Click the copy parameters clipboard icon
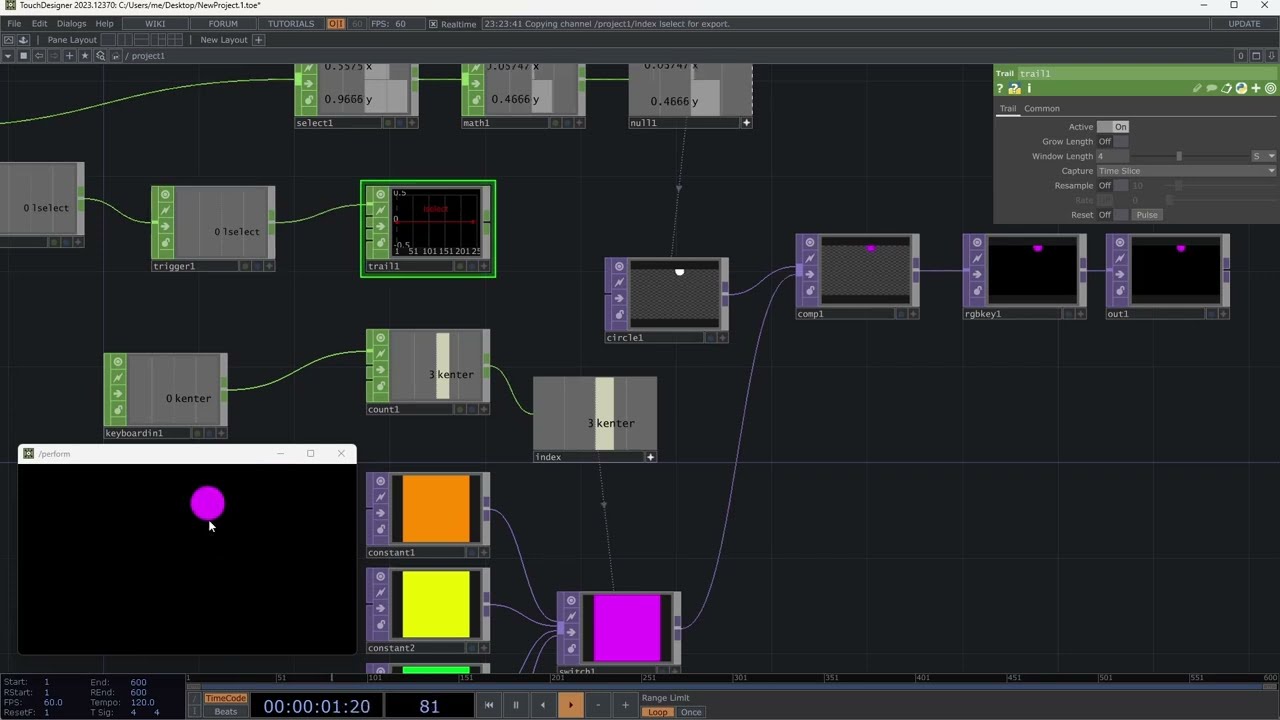The image size is (1280, 720). click(x=1226, y=88)
